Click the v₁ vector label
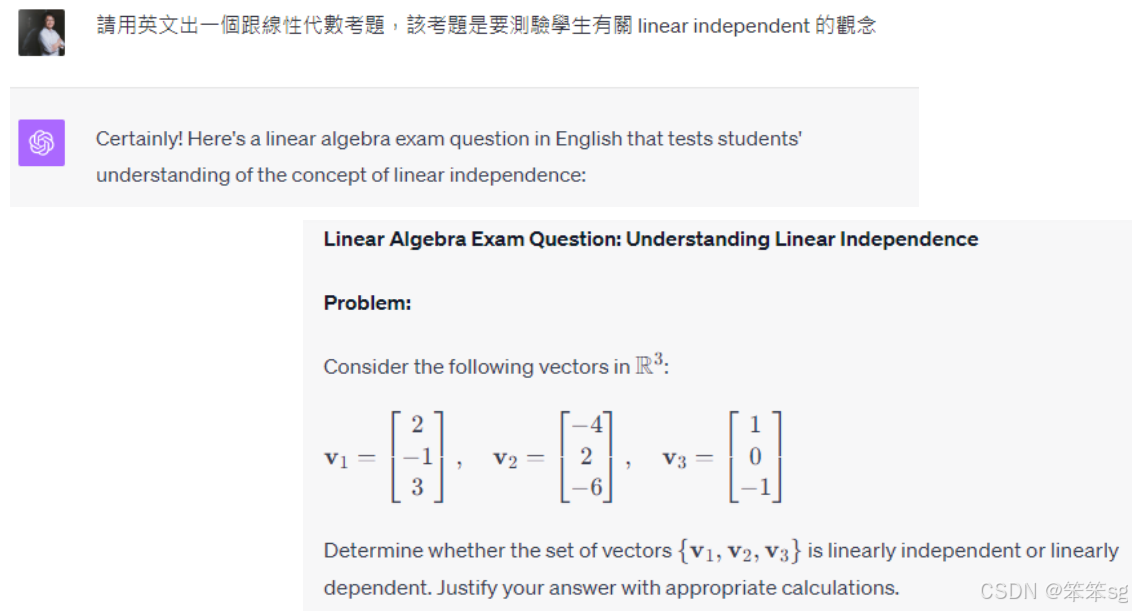This screenshot has width=1132, height=611. click(x=335, y=458)
